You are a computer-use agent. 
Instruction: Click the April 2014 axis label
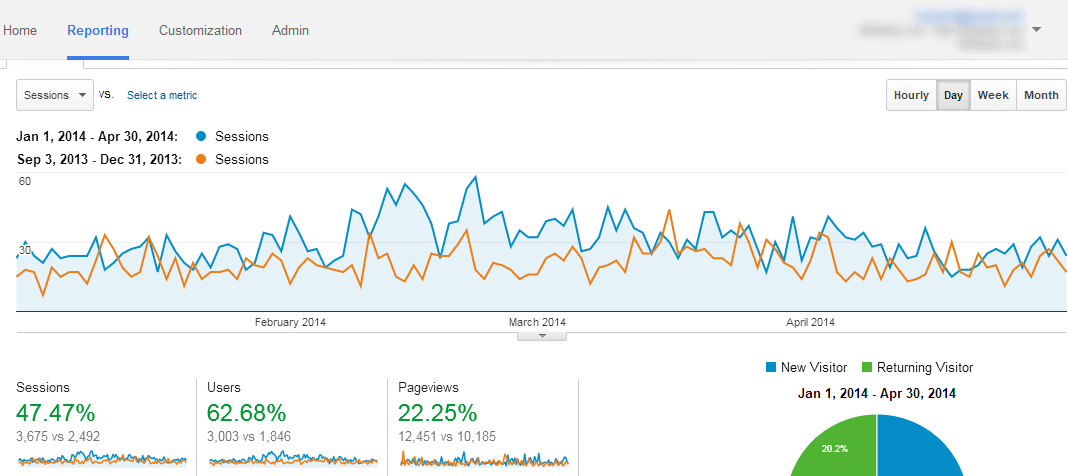[811, 322]
